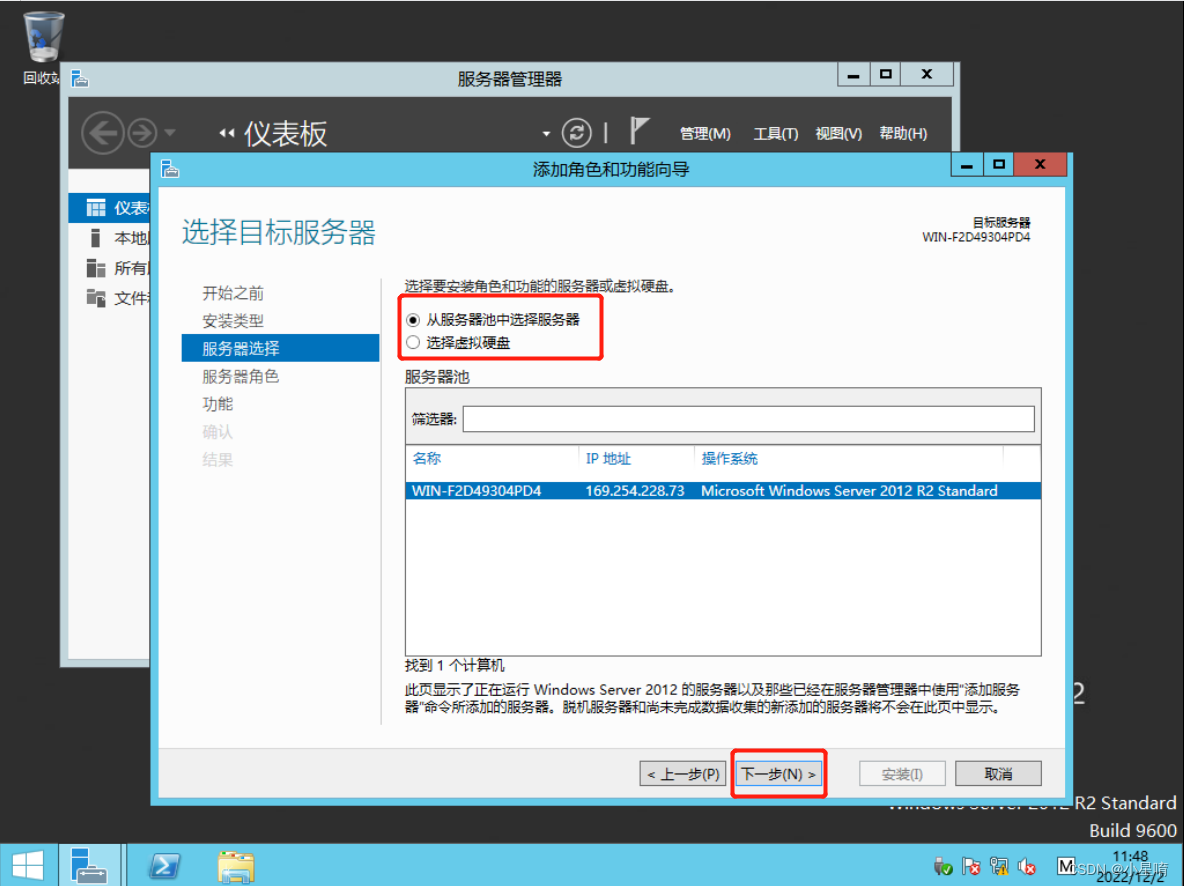
Task: Select the 服务器选择 wizard step
Action: 280,348
